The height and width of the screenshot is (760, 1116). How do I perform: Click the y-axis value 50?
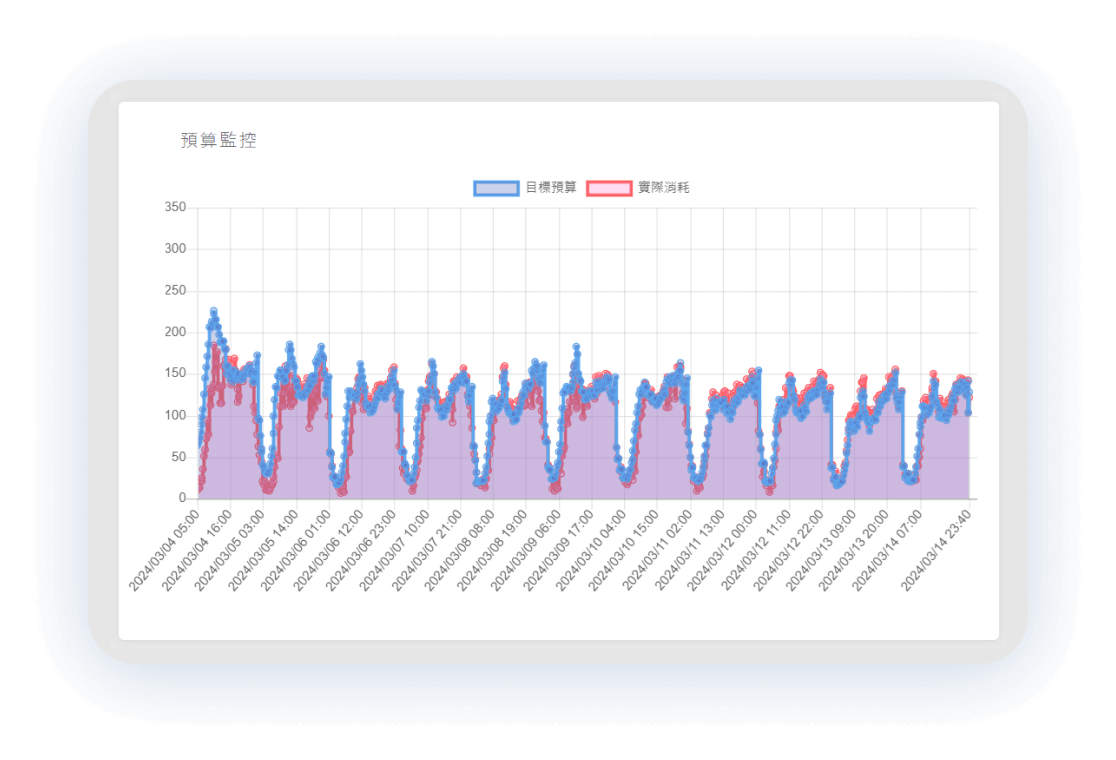point(178,456)
